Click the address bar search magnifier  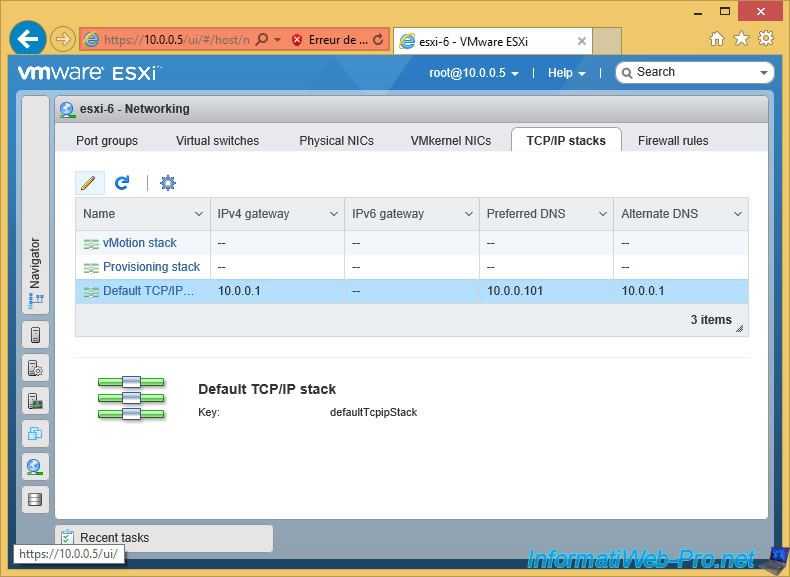(x=262, y=39)
